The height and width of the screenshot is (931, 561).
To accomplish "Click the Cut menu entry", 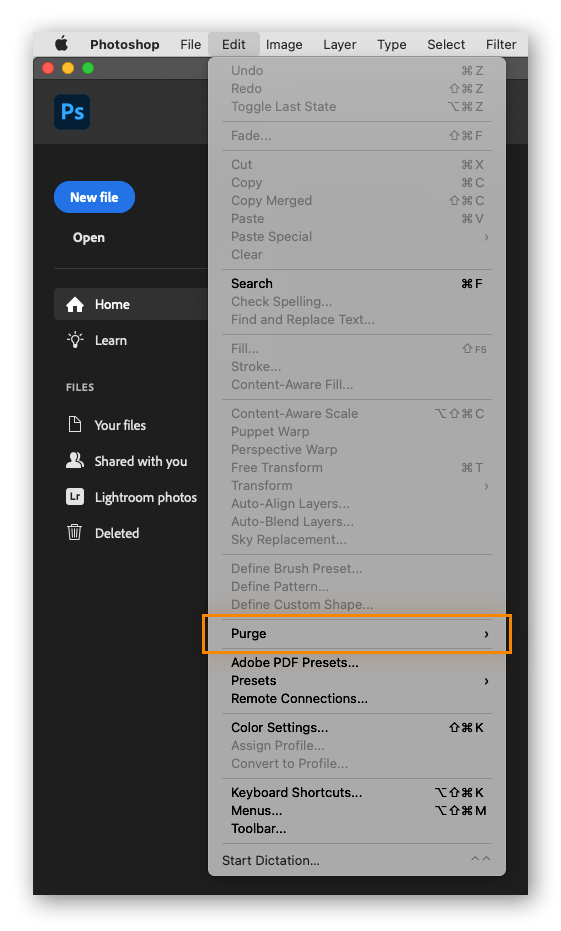I will [x=357, y=164].
